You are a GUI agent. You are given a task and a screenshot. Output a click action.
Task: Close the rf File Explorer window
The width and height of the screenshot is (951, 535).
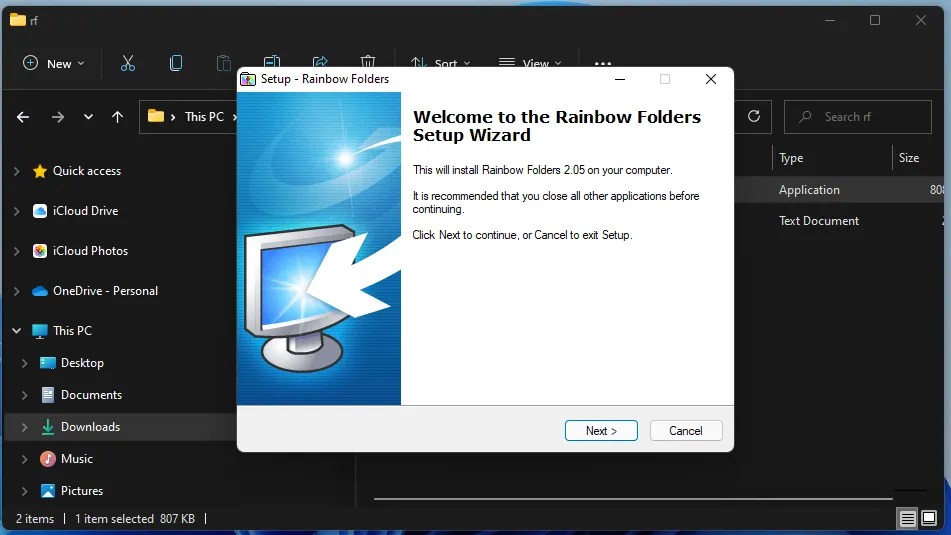click(x=921, y=21)
